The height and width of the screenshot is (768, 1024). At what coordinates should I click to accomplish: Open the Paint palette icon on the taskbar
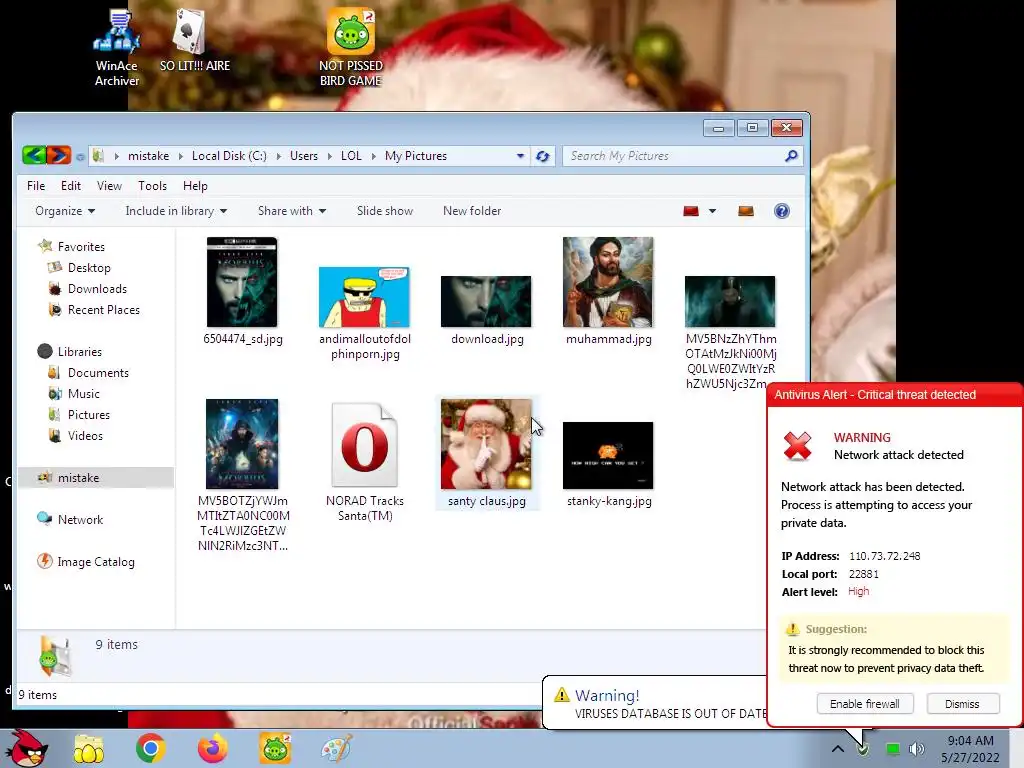pos(337,748)
